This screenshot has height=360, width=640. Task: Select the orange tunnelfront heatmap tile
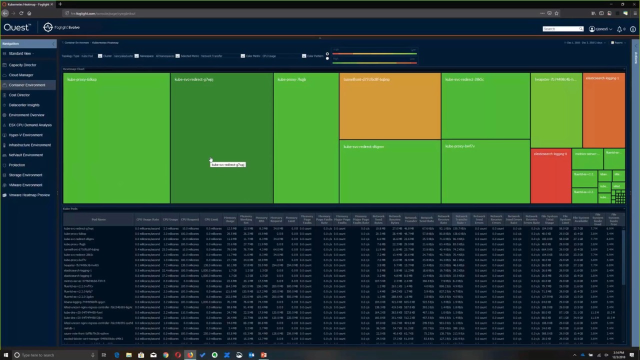390,106
